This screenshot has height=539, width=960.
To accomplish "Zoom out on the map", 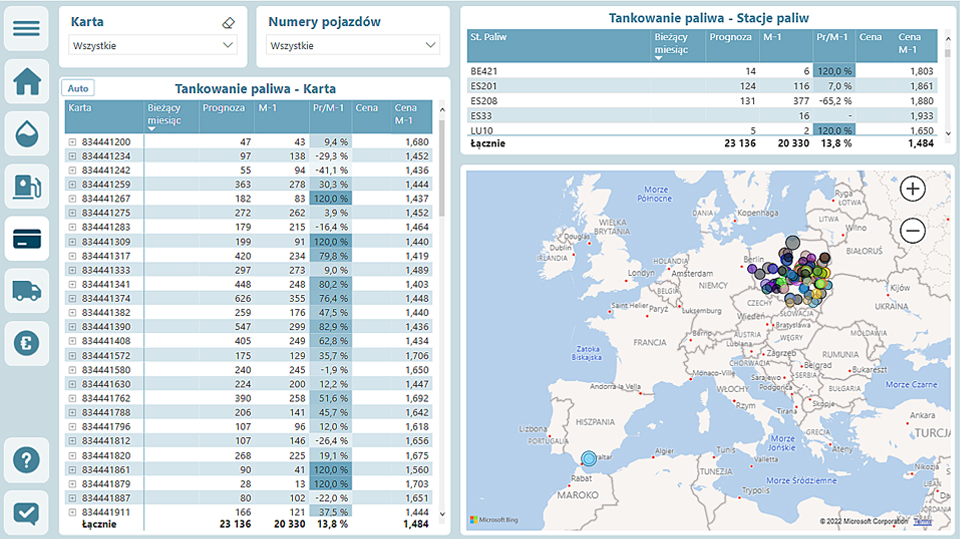I will [912, 231].
